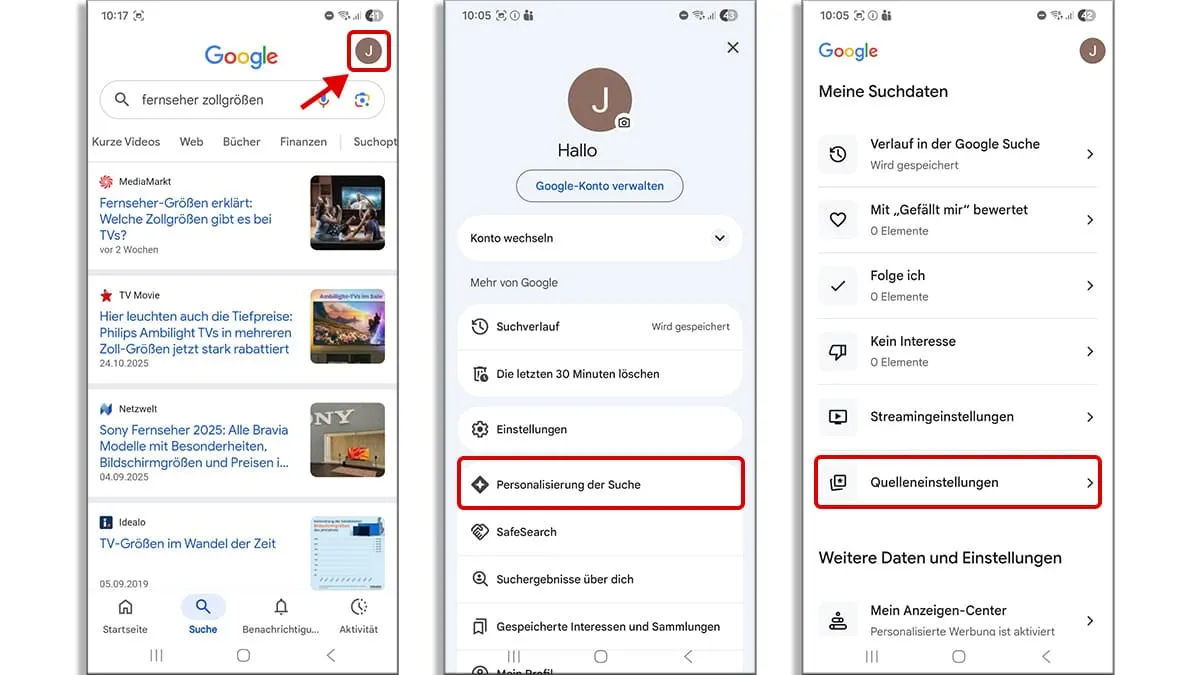Open the Netzwelt Sony Fernseher 2025 result
1200x675 pixels.
tap(194, 446)
